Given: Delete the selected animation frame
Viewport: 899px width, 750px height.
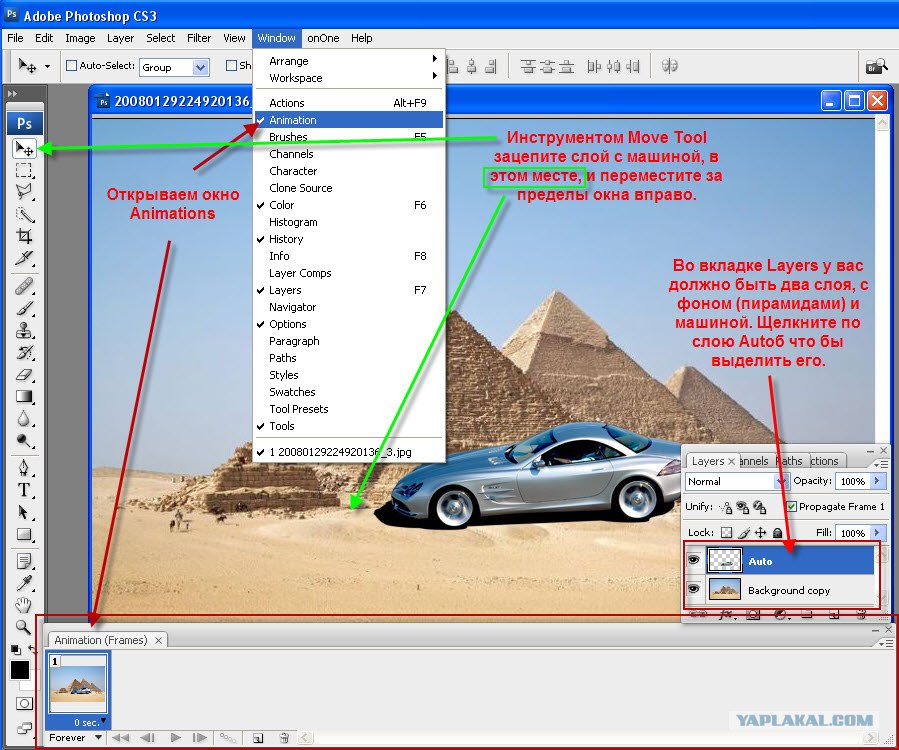Looking at the screenshot, I should 284,737.
